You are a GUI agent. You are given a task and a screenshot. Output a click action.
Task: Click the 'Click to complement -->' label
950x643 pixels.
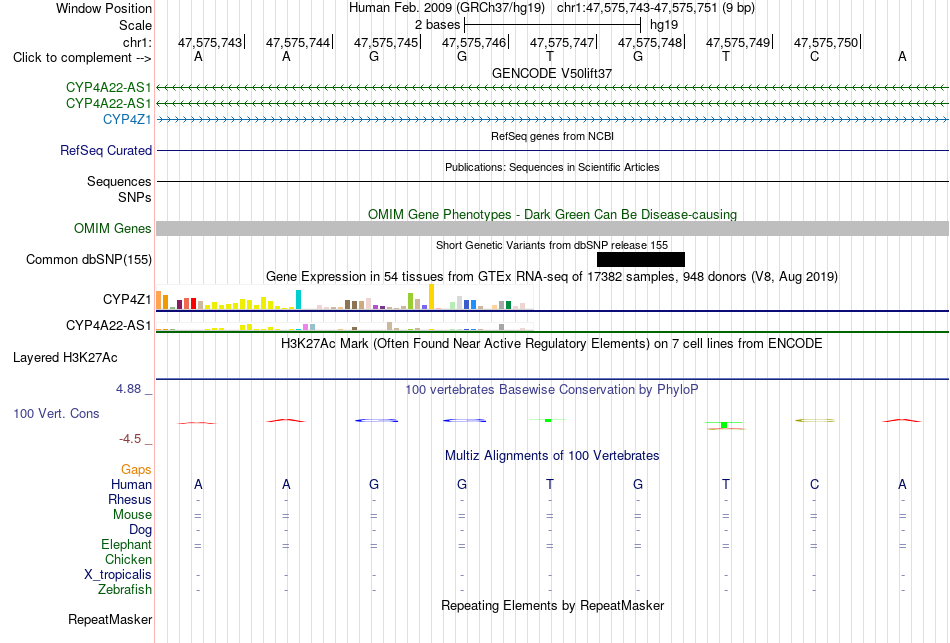[82, 58]
